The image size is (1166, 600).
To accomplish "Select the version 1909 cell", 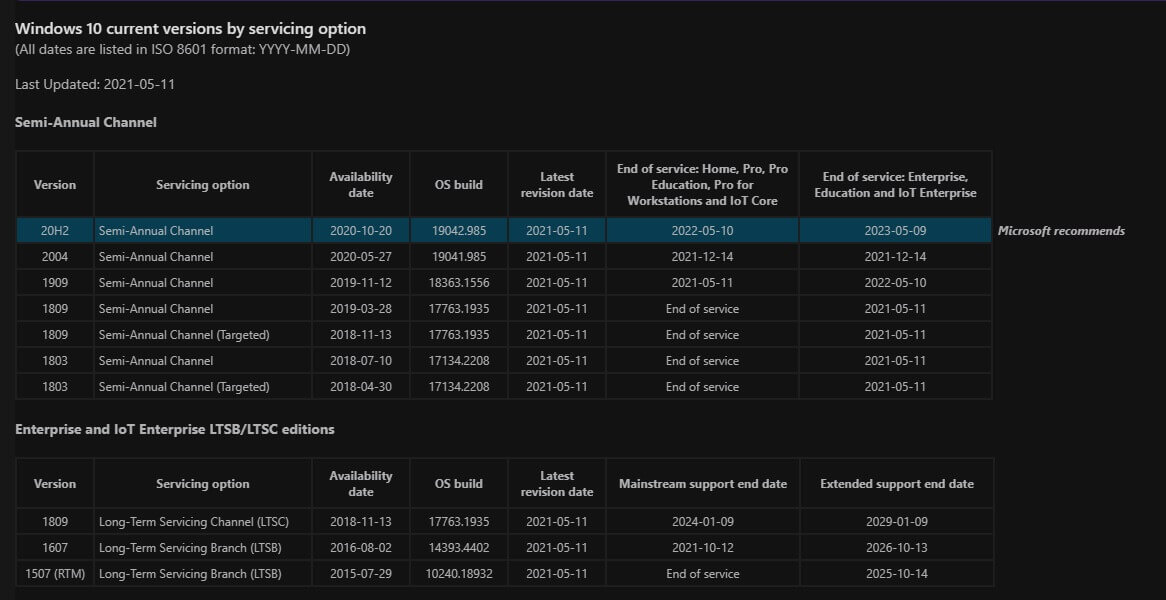I will pos(55,283).
